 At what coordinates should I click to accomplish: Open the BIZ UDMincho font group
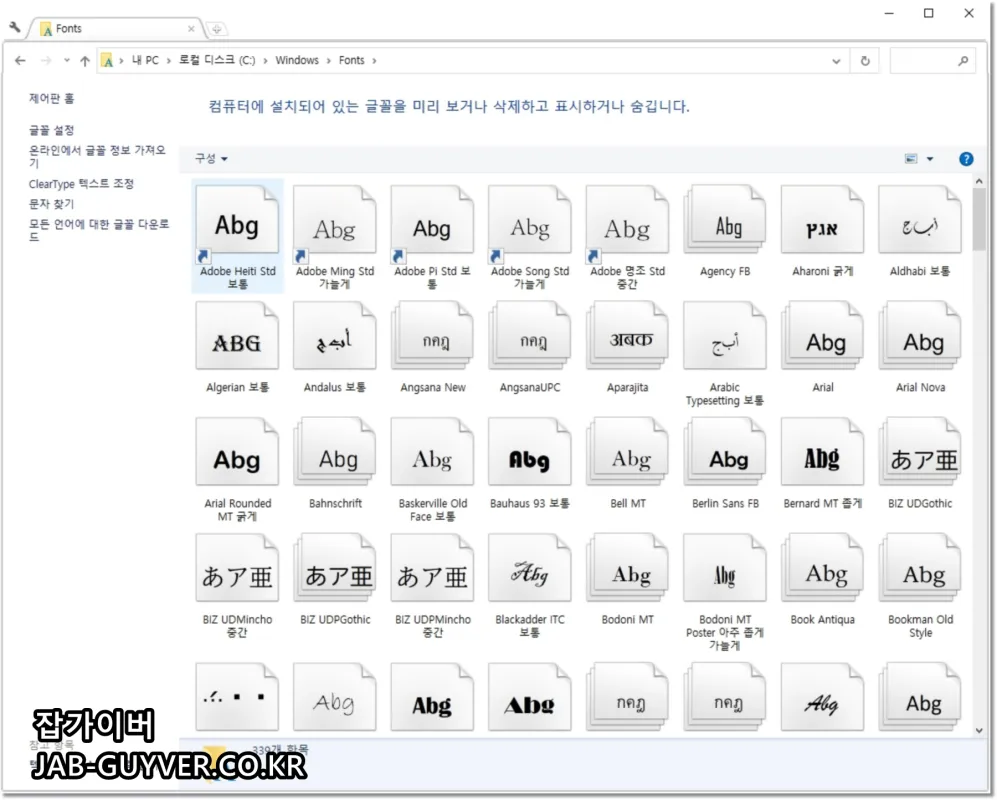(x=237, y=570)
